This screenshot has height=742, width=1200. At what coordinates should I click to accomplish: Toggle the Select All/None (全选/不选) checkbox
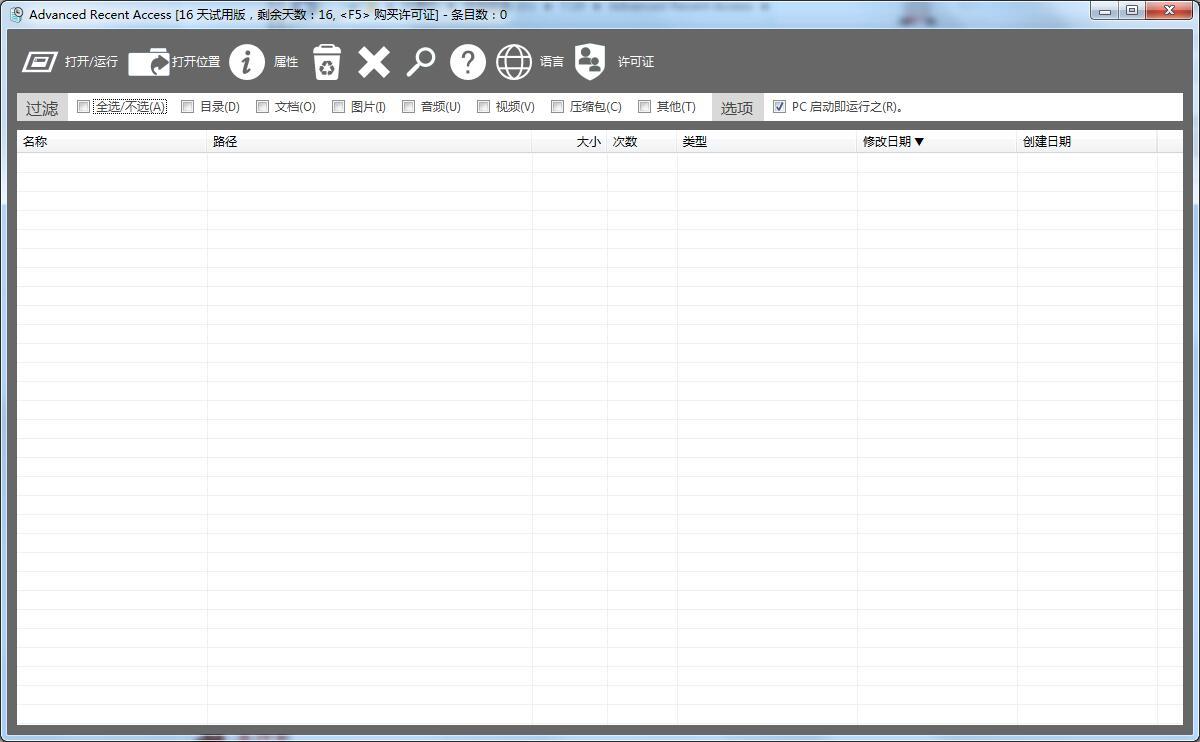(x=83, y=107)
